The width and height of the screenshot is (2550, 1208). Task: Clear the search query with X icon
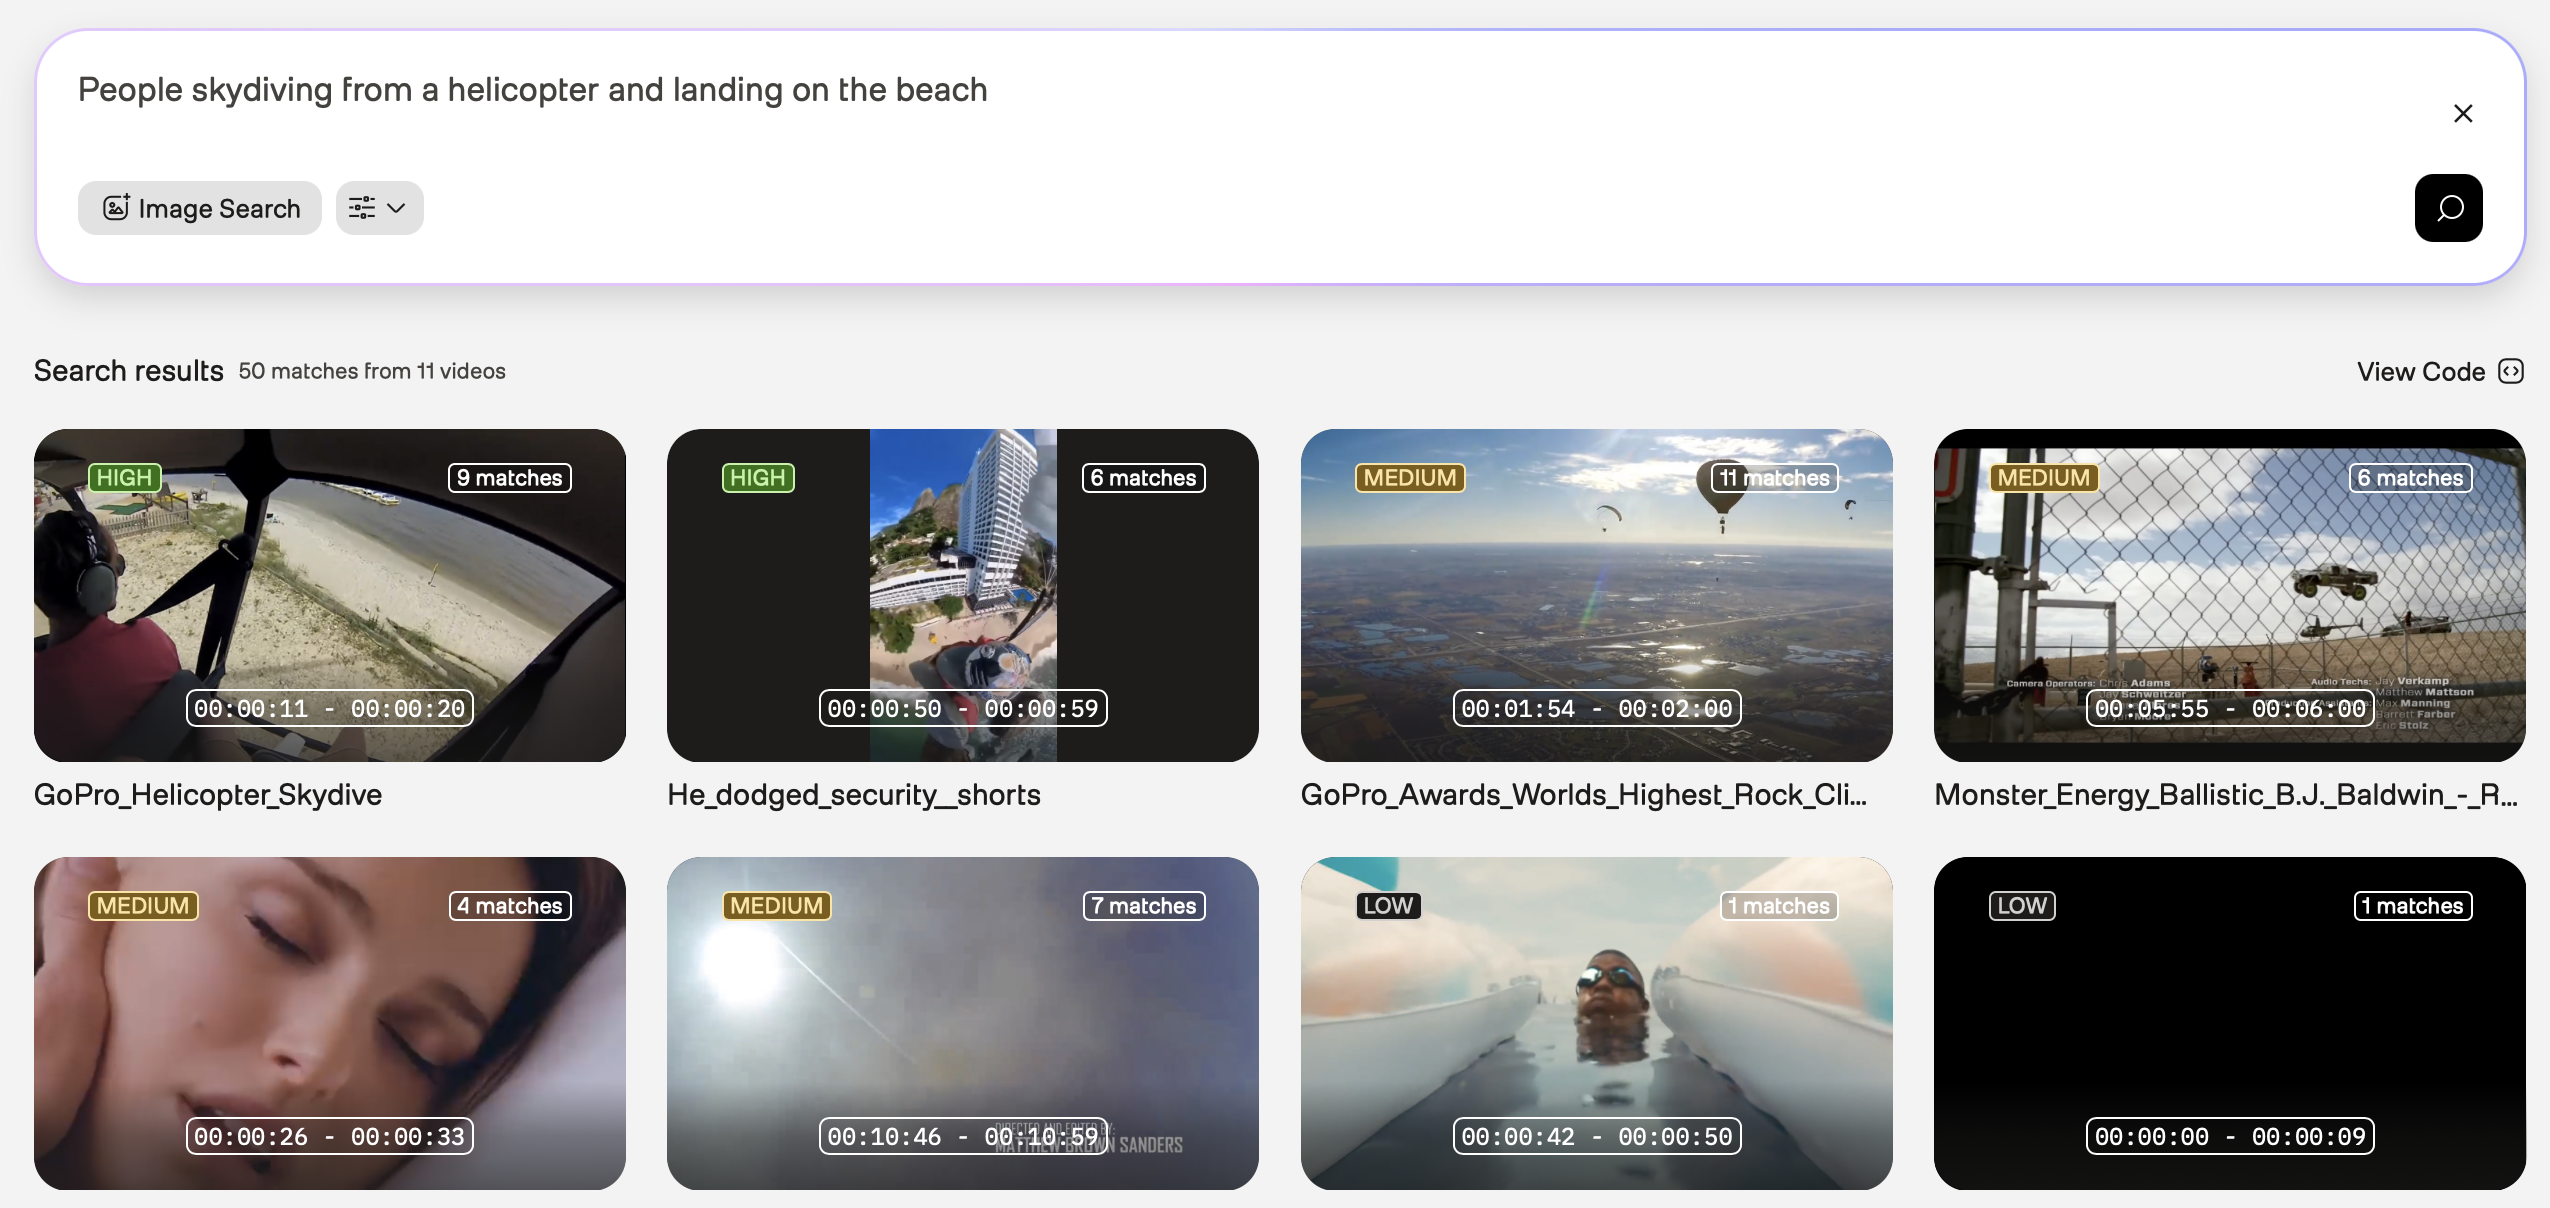click(x=2462, y=114)
